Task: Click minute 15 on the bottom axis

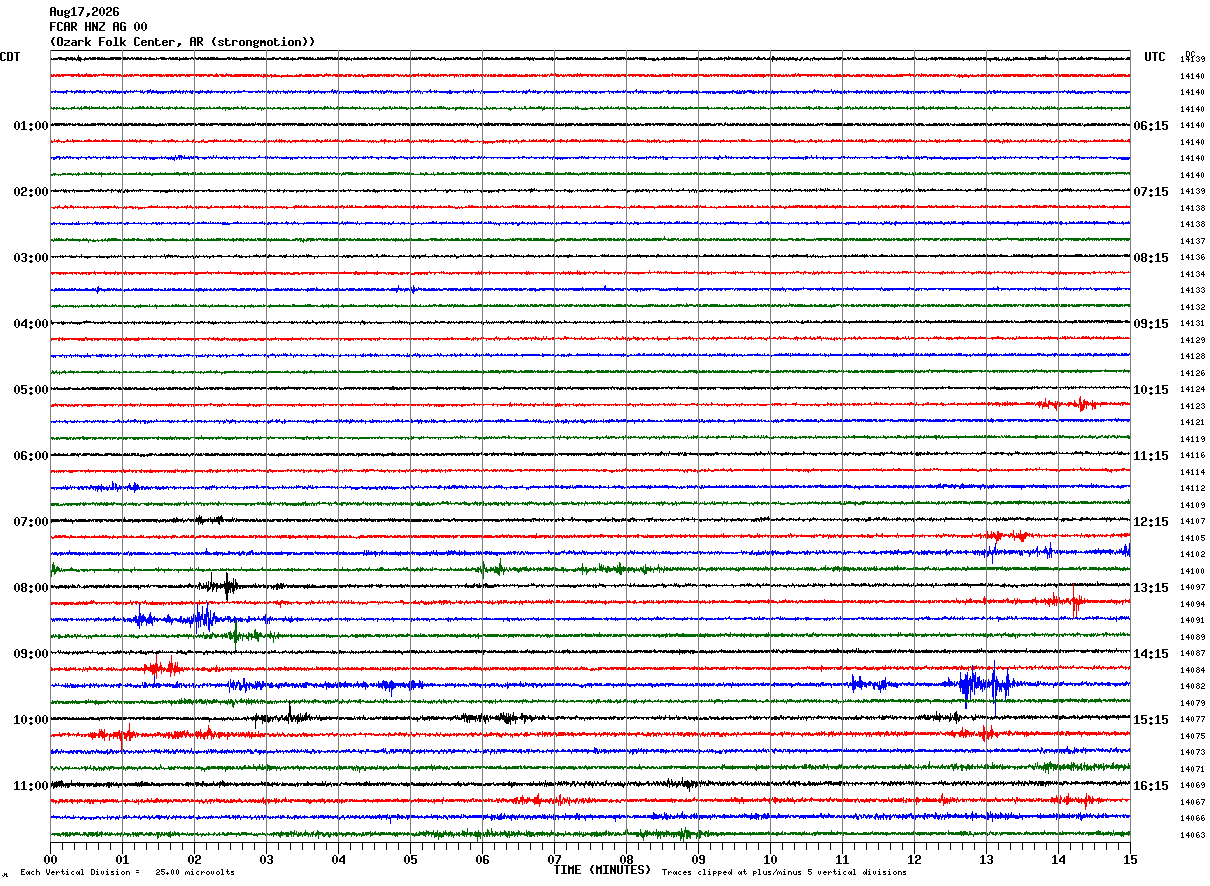Action: click(1130, 859)
